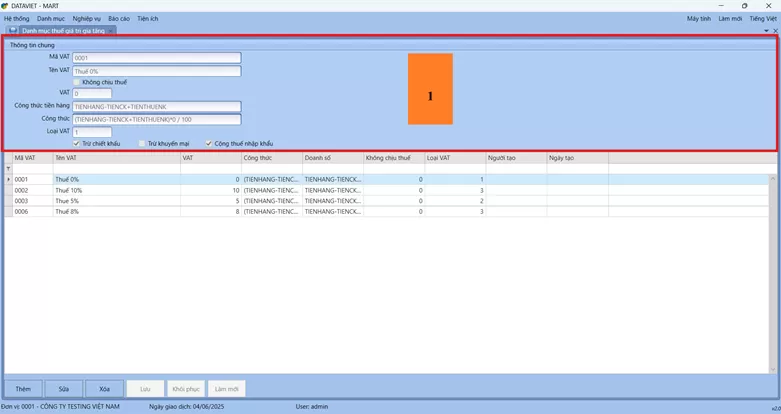Screen dimensions: 781x414
Task: Open the Tiện ích menu
Action: (148, 18)
